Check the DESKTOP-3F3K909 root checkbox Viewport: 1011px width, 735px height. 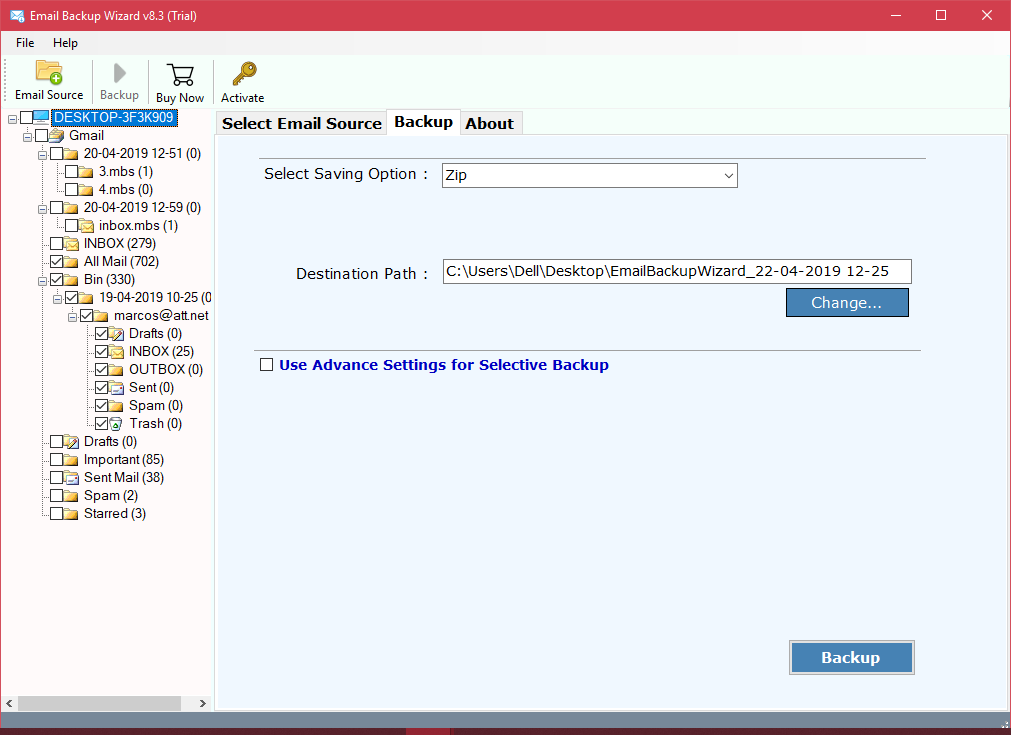[26, 117]
